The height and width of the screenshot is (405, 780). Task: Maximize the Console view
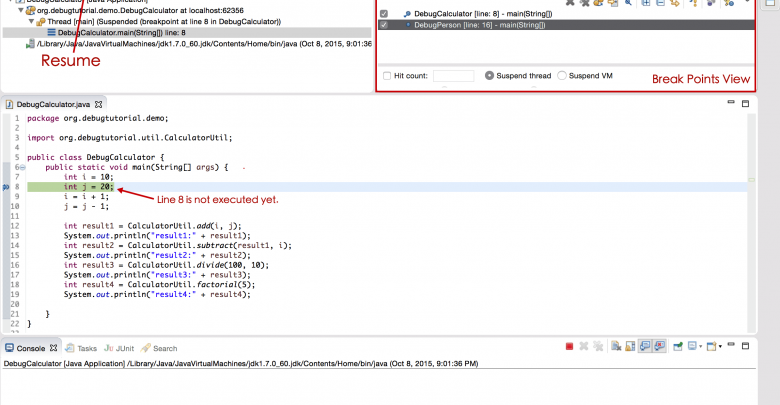tap(745, 346)
